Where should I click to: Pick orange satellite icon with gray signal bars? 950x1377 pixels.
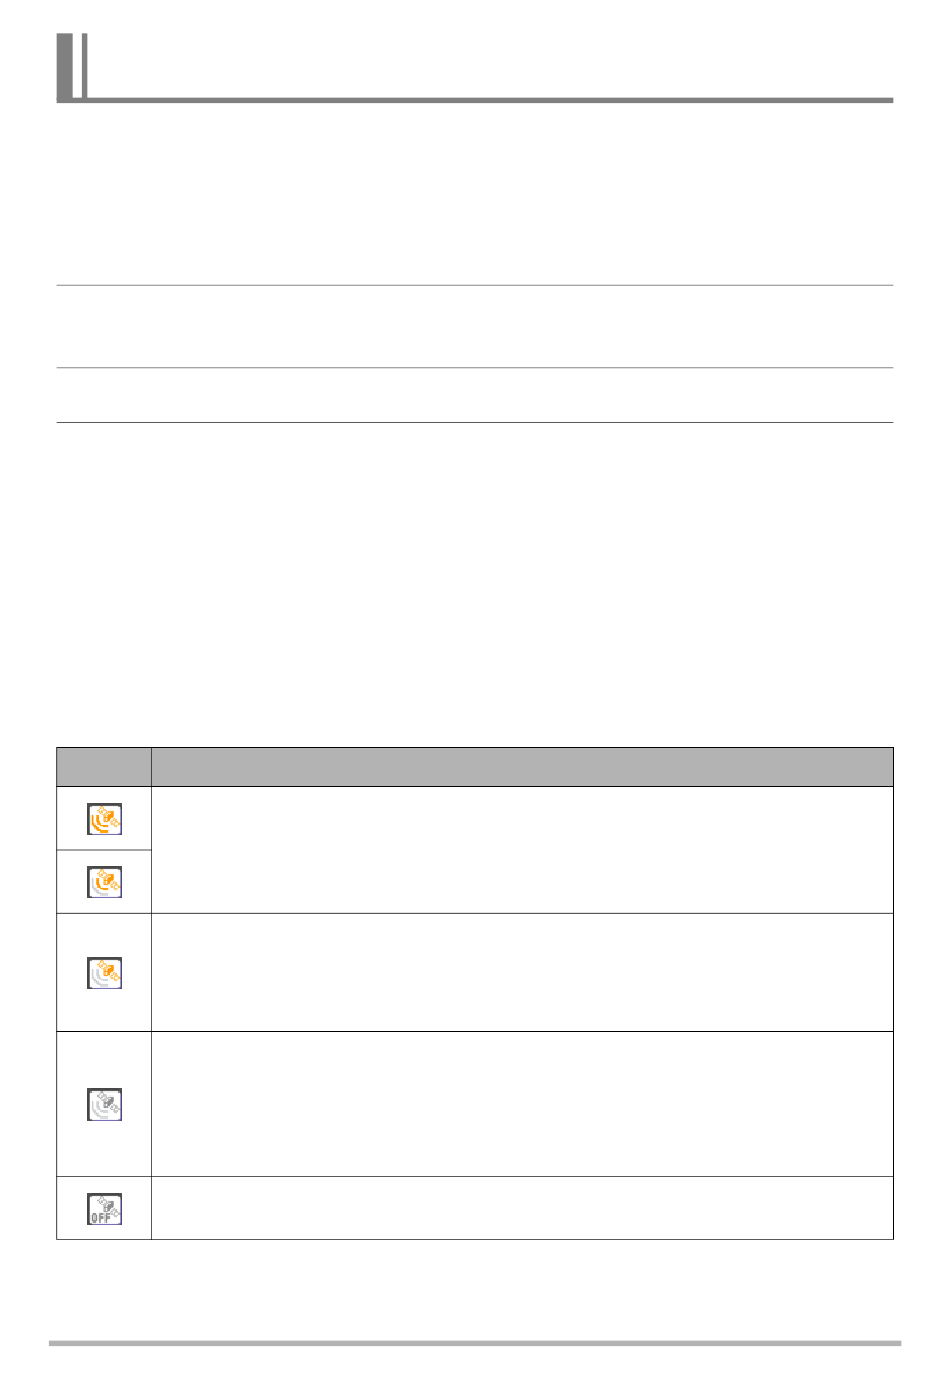104,973
